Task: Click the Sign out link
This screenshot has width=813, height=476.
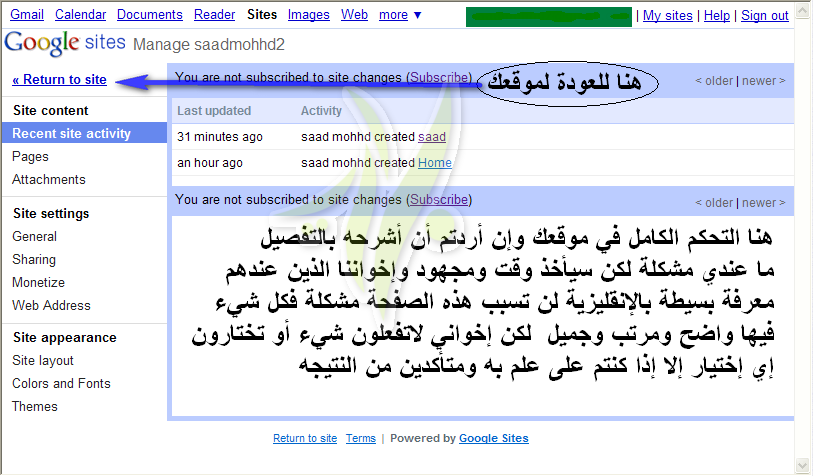Action: click(765, 16)
